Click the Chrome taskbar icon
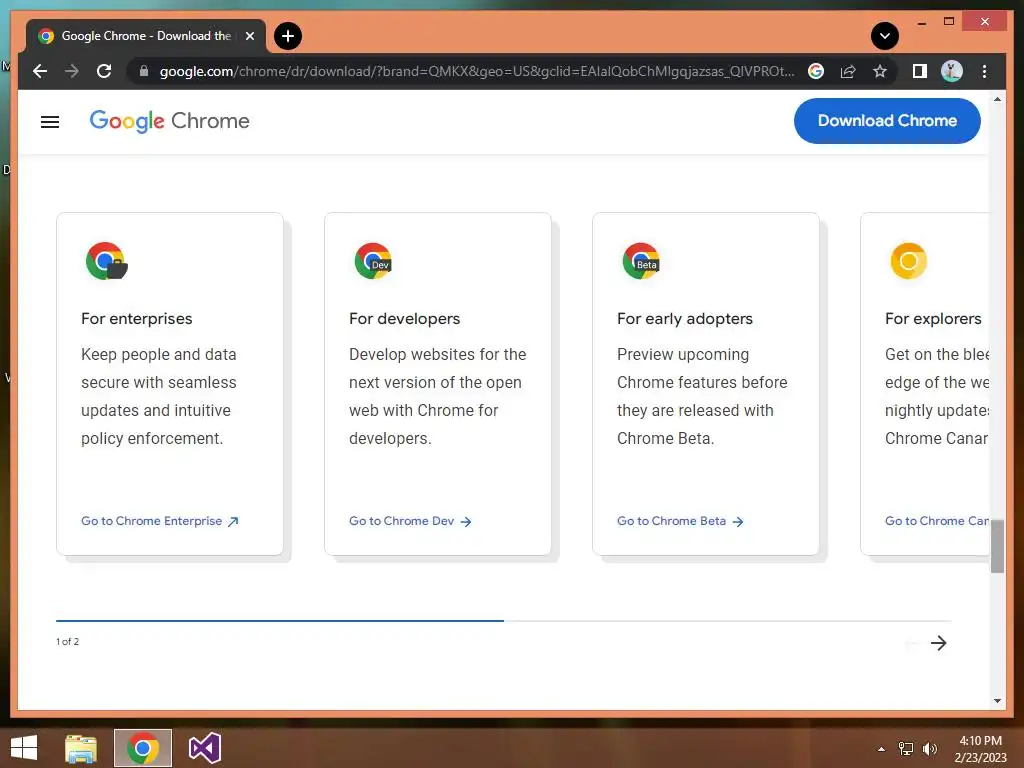 (x=143, y=748)
